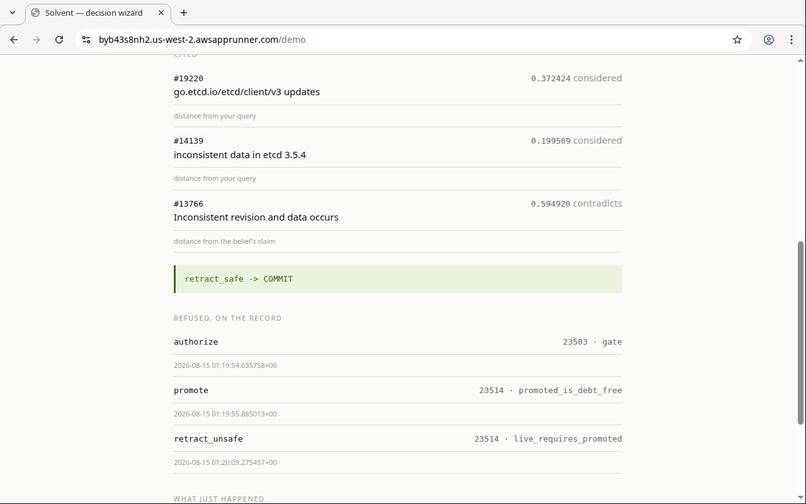806x504 pixels.
Task: Click timestamp 2026-08-15 01:19:55.885013+00
Action: coord(225,414)
